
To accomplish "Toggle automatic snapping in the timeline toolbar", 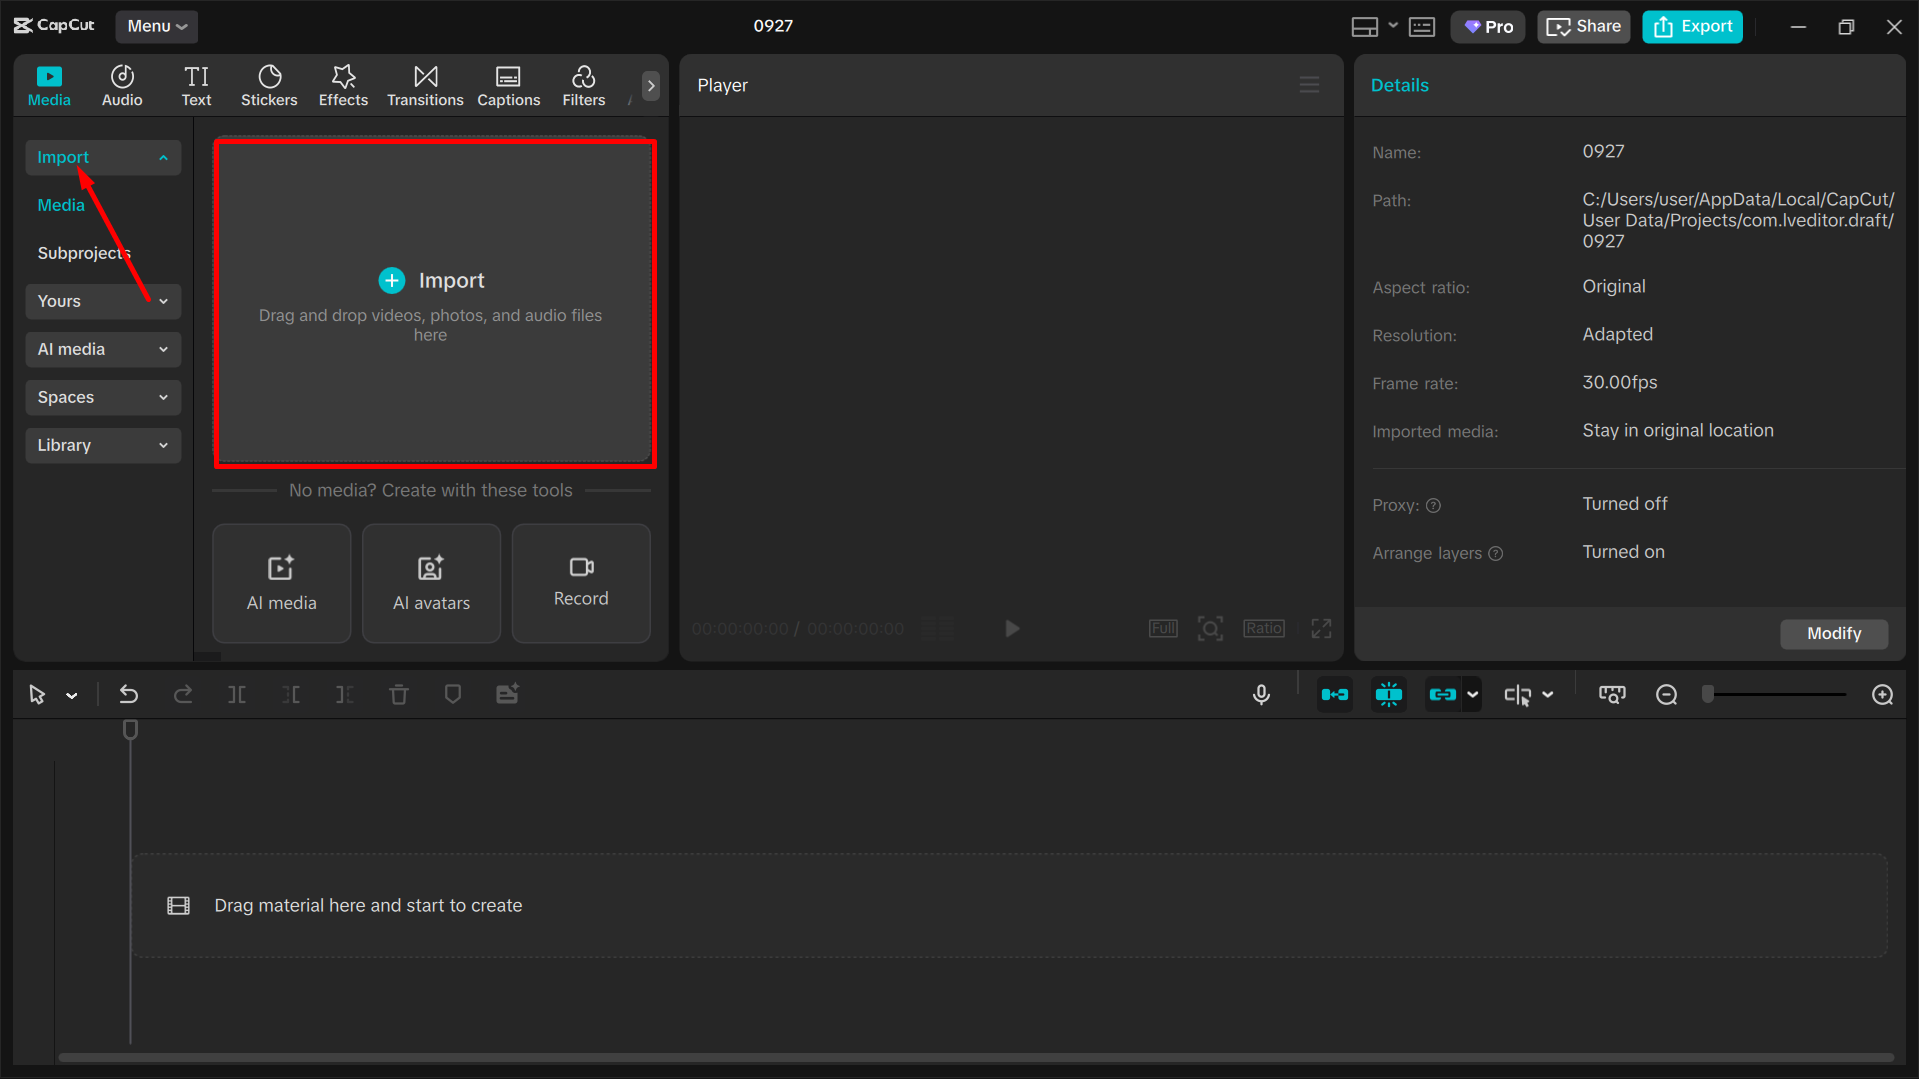I will [x=1388, y=694].
